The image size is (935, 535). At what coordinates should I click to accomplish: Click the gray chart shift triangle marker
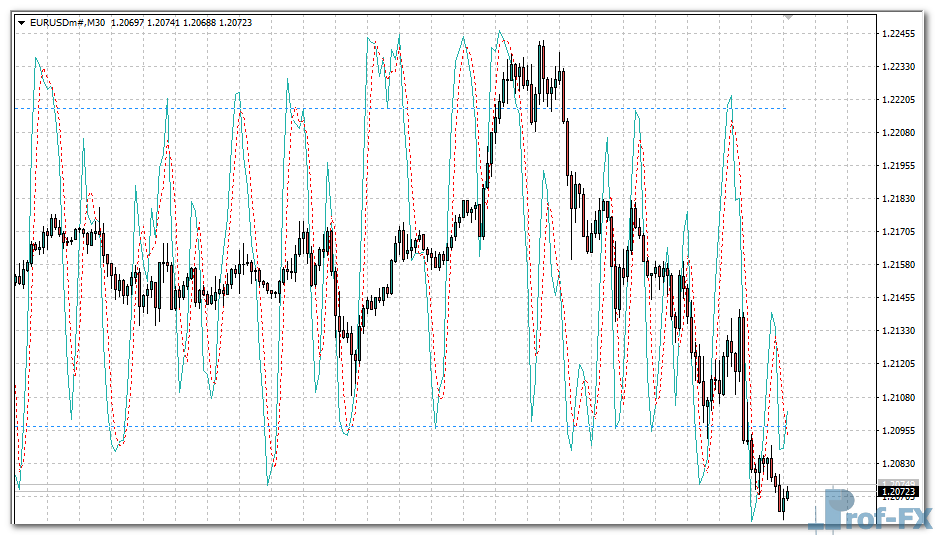coord(788,17)
